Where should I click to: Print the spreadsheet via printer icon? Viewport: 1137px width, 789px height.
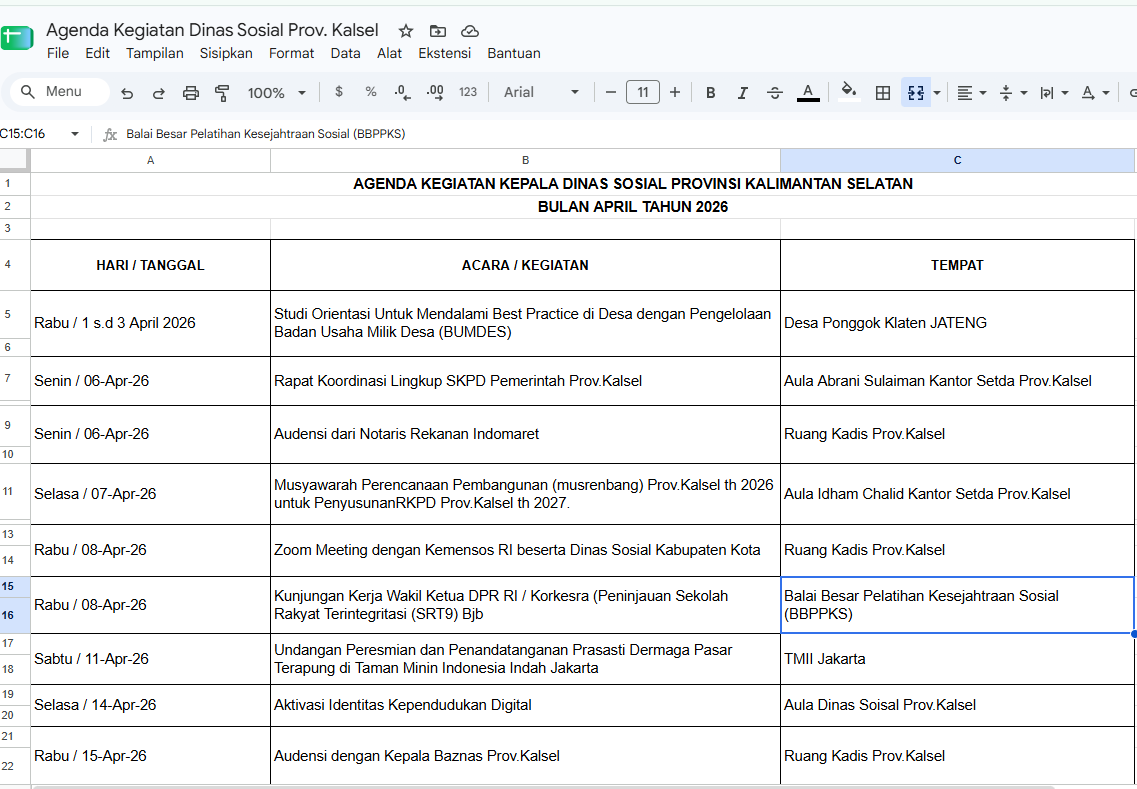click(x=191, y=93)
